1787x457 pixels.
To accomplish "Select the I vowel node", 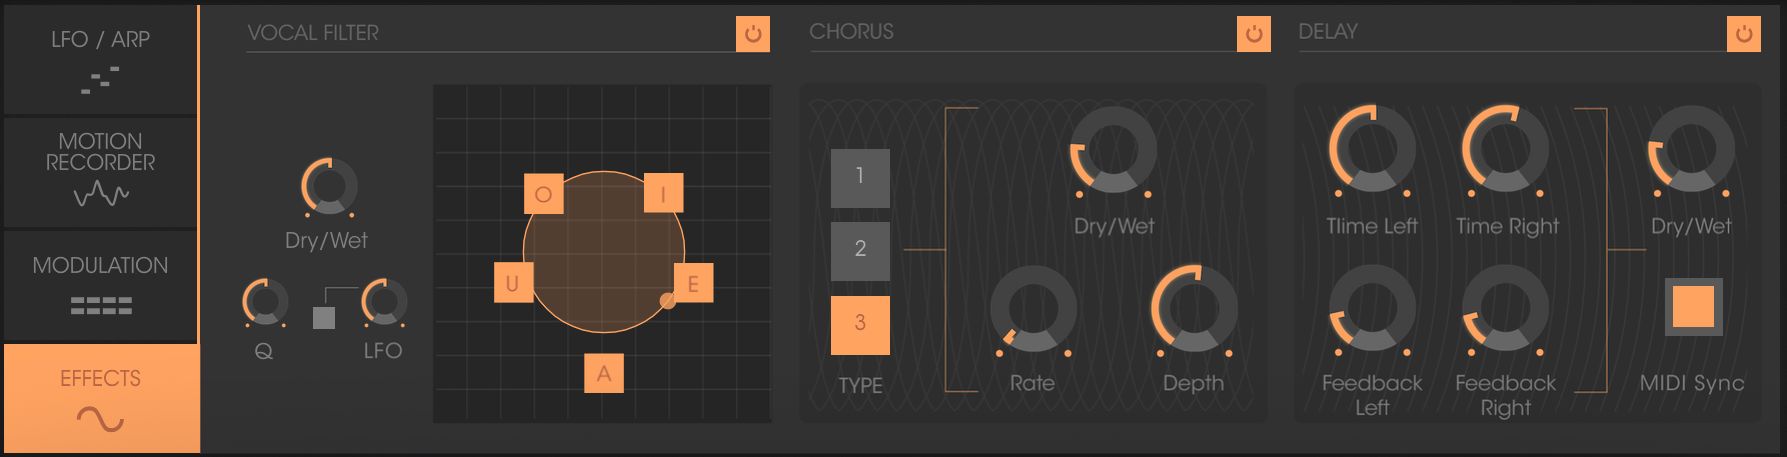I will 663,193.
